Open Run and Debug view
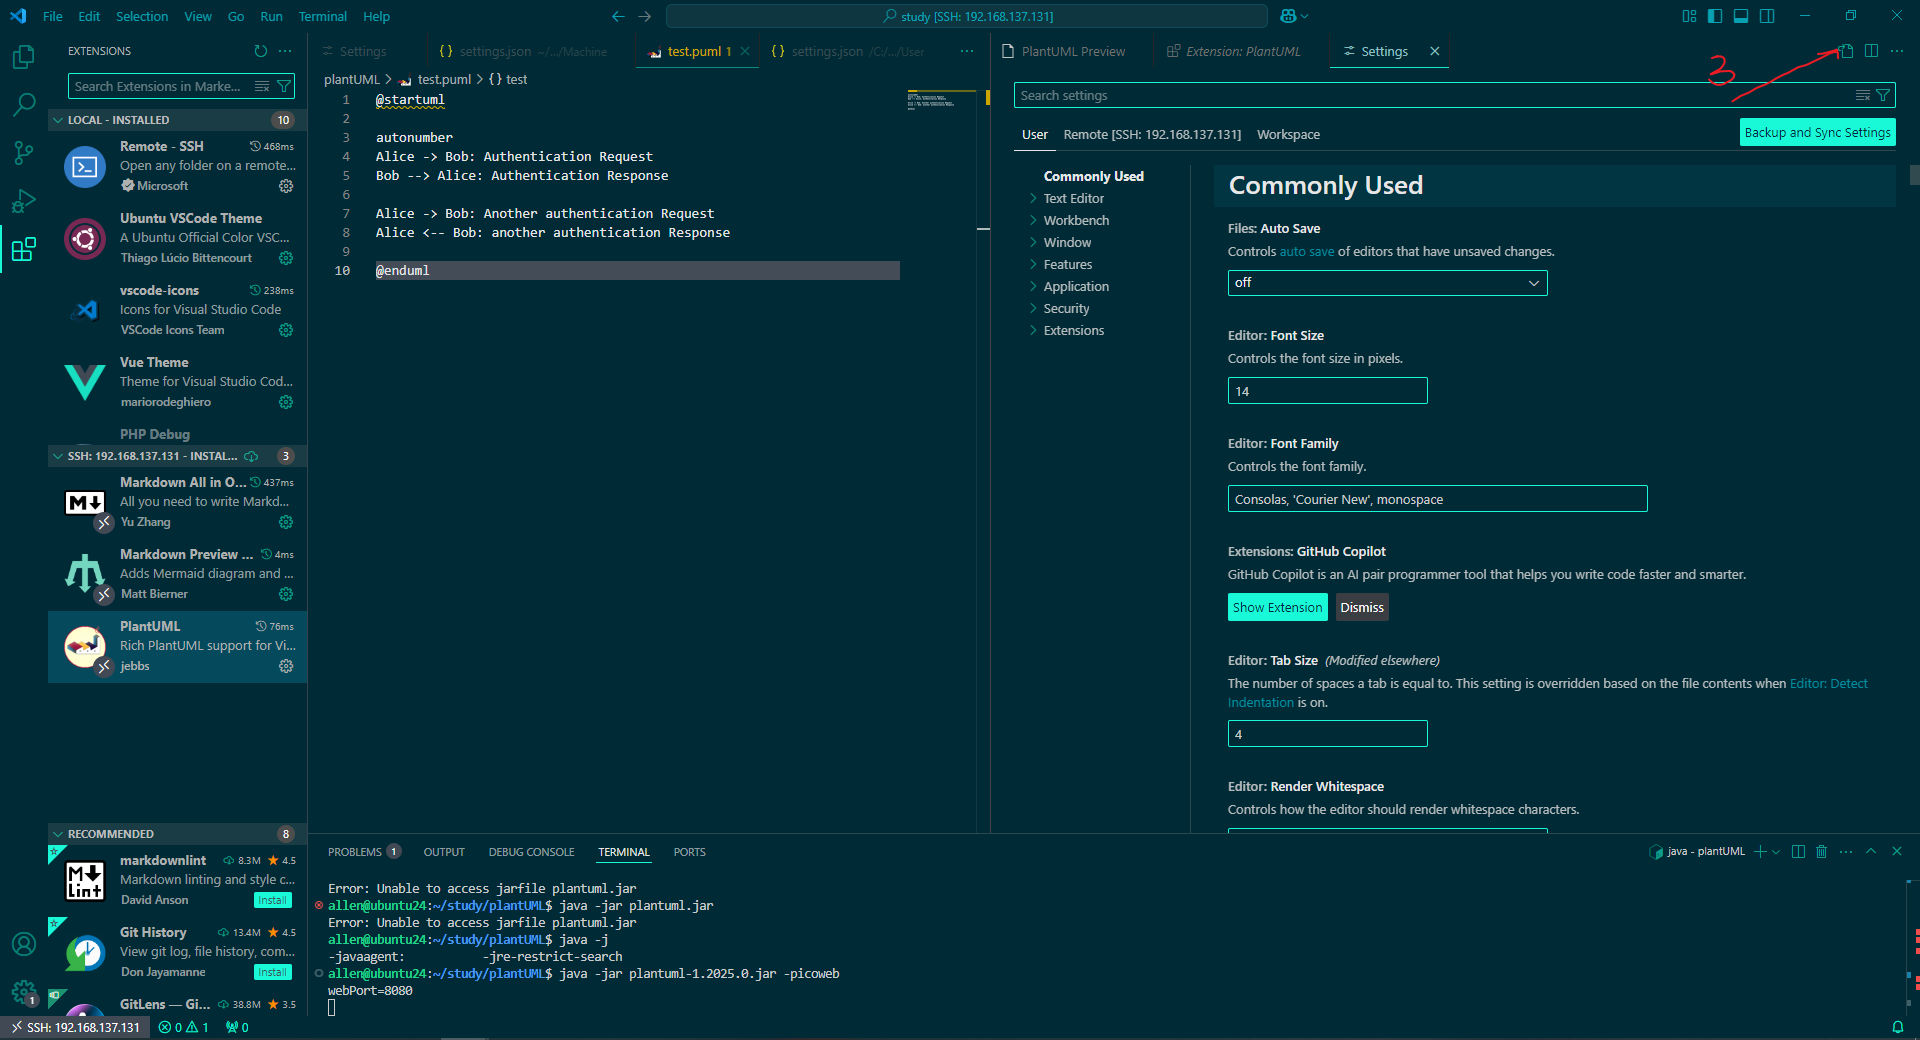 pos(24,201)
